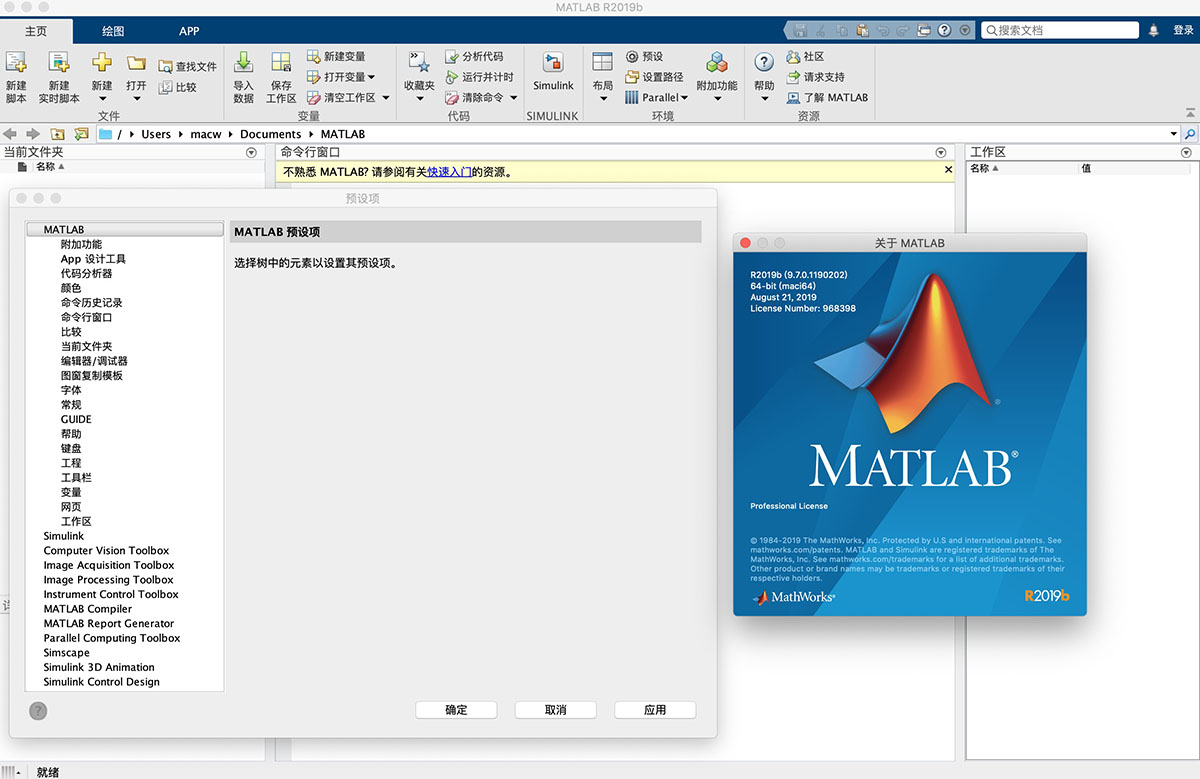Click the 比较 (Compare) icon in the ribbon
Image resolution: width=1200 pixels, height=779 pixels.
165,87
